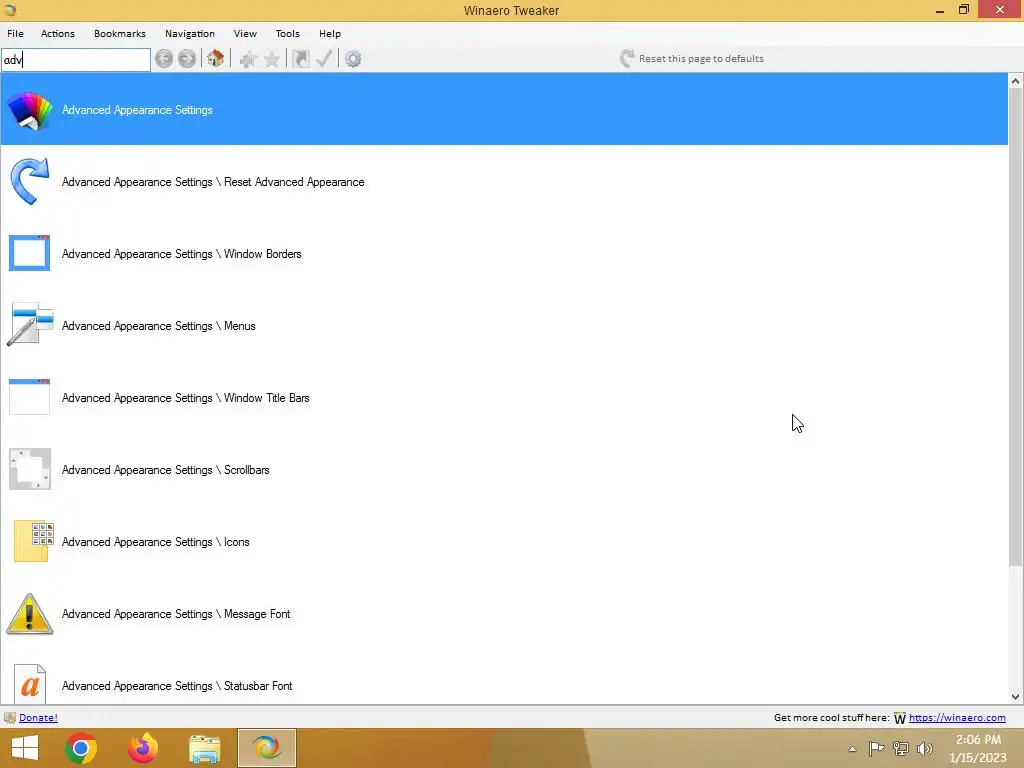Image resolution: width=1024 pixels, height=768 pixels.
Task: Open the bookmarks star icon
Action: [x=272, y=59]
